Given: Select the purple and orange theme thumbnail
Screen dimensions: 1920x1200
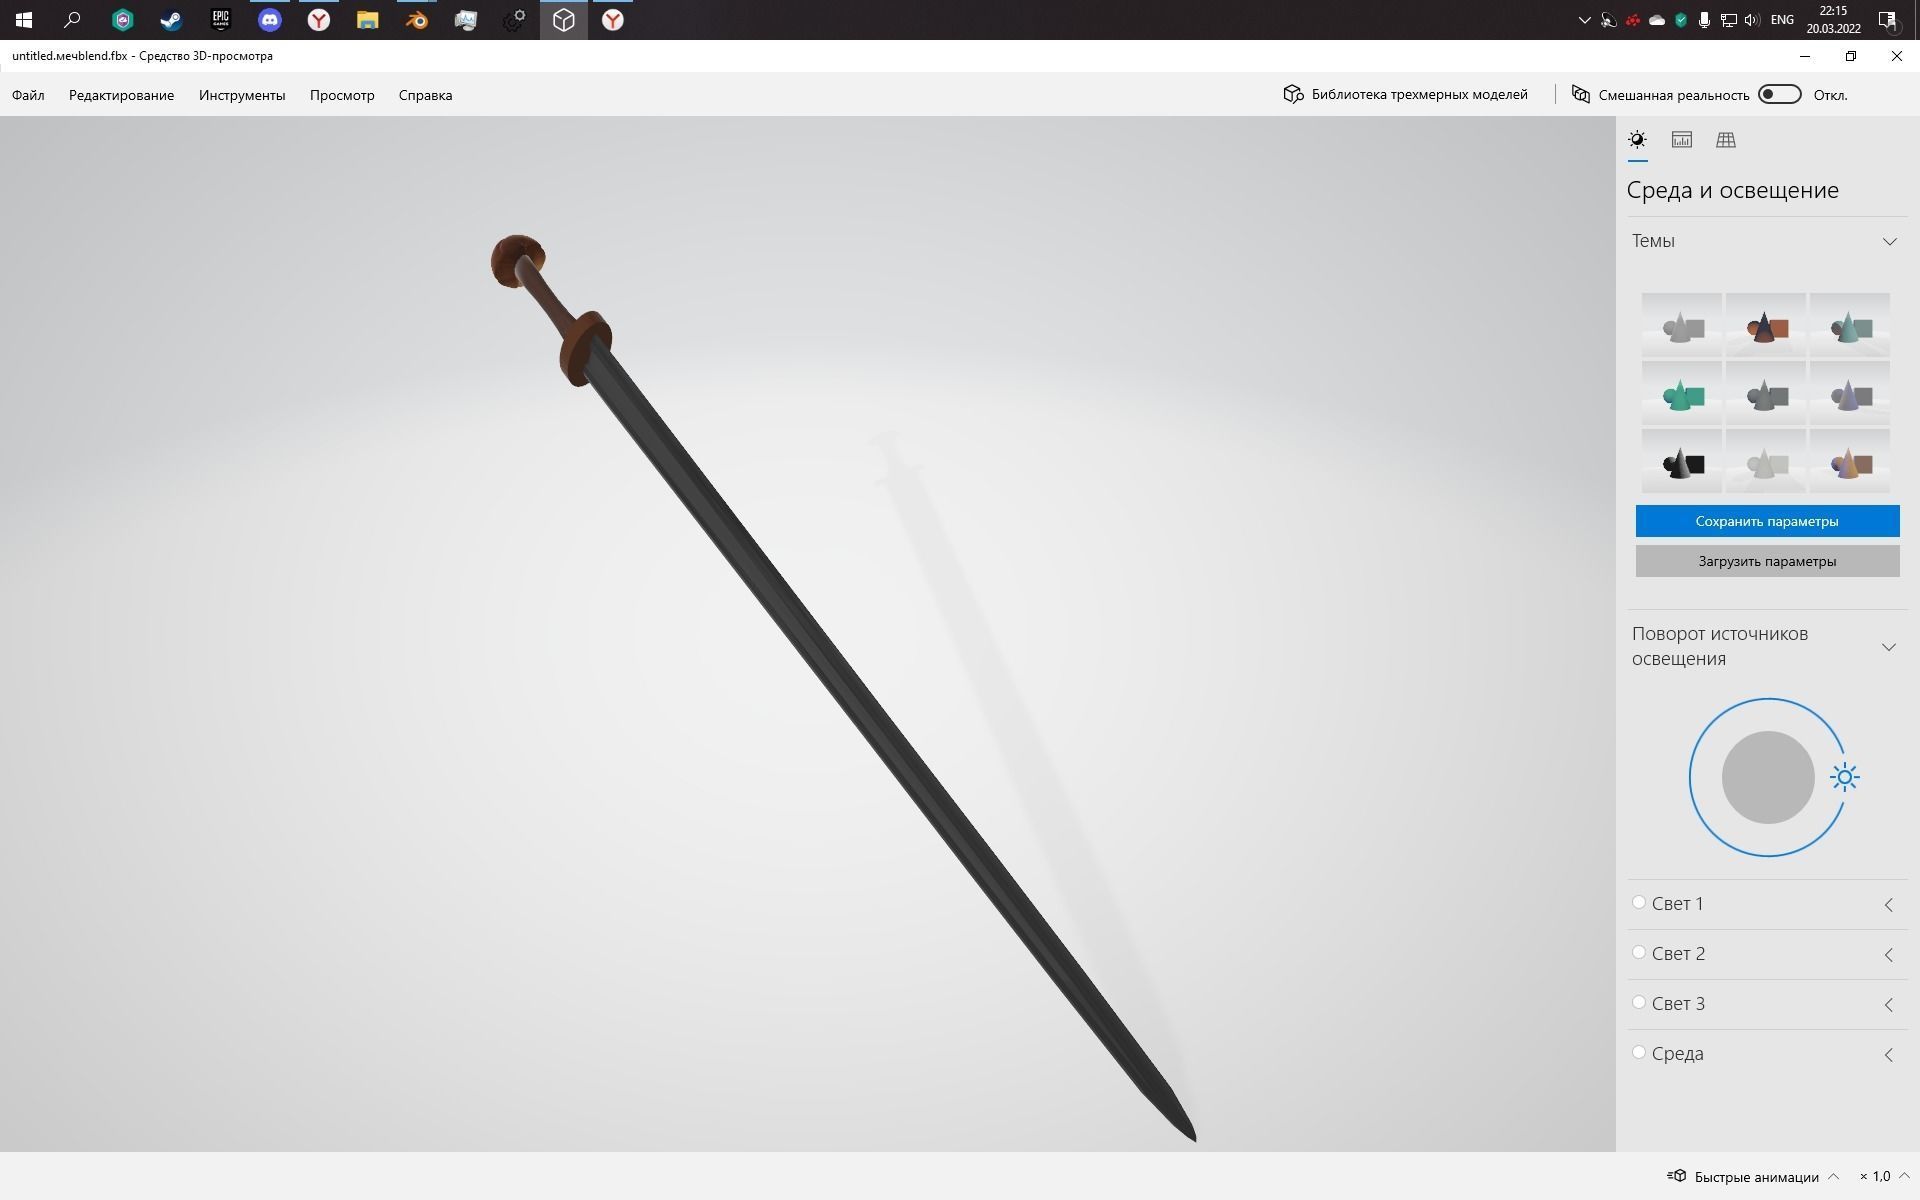Looking at the screenshot, I should click(x=1849, y=461).
